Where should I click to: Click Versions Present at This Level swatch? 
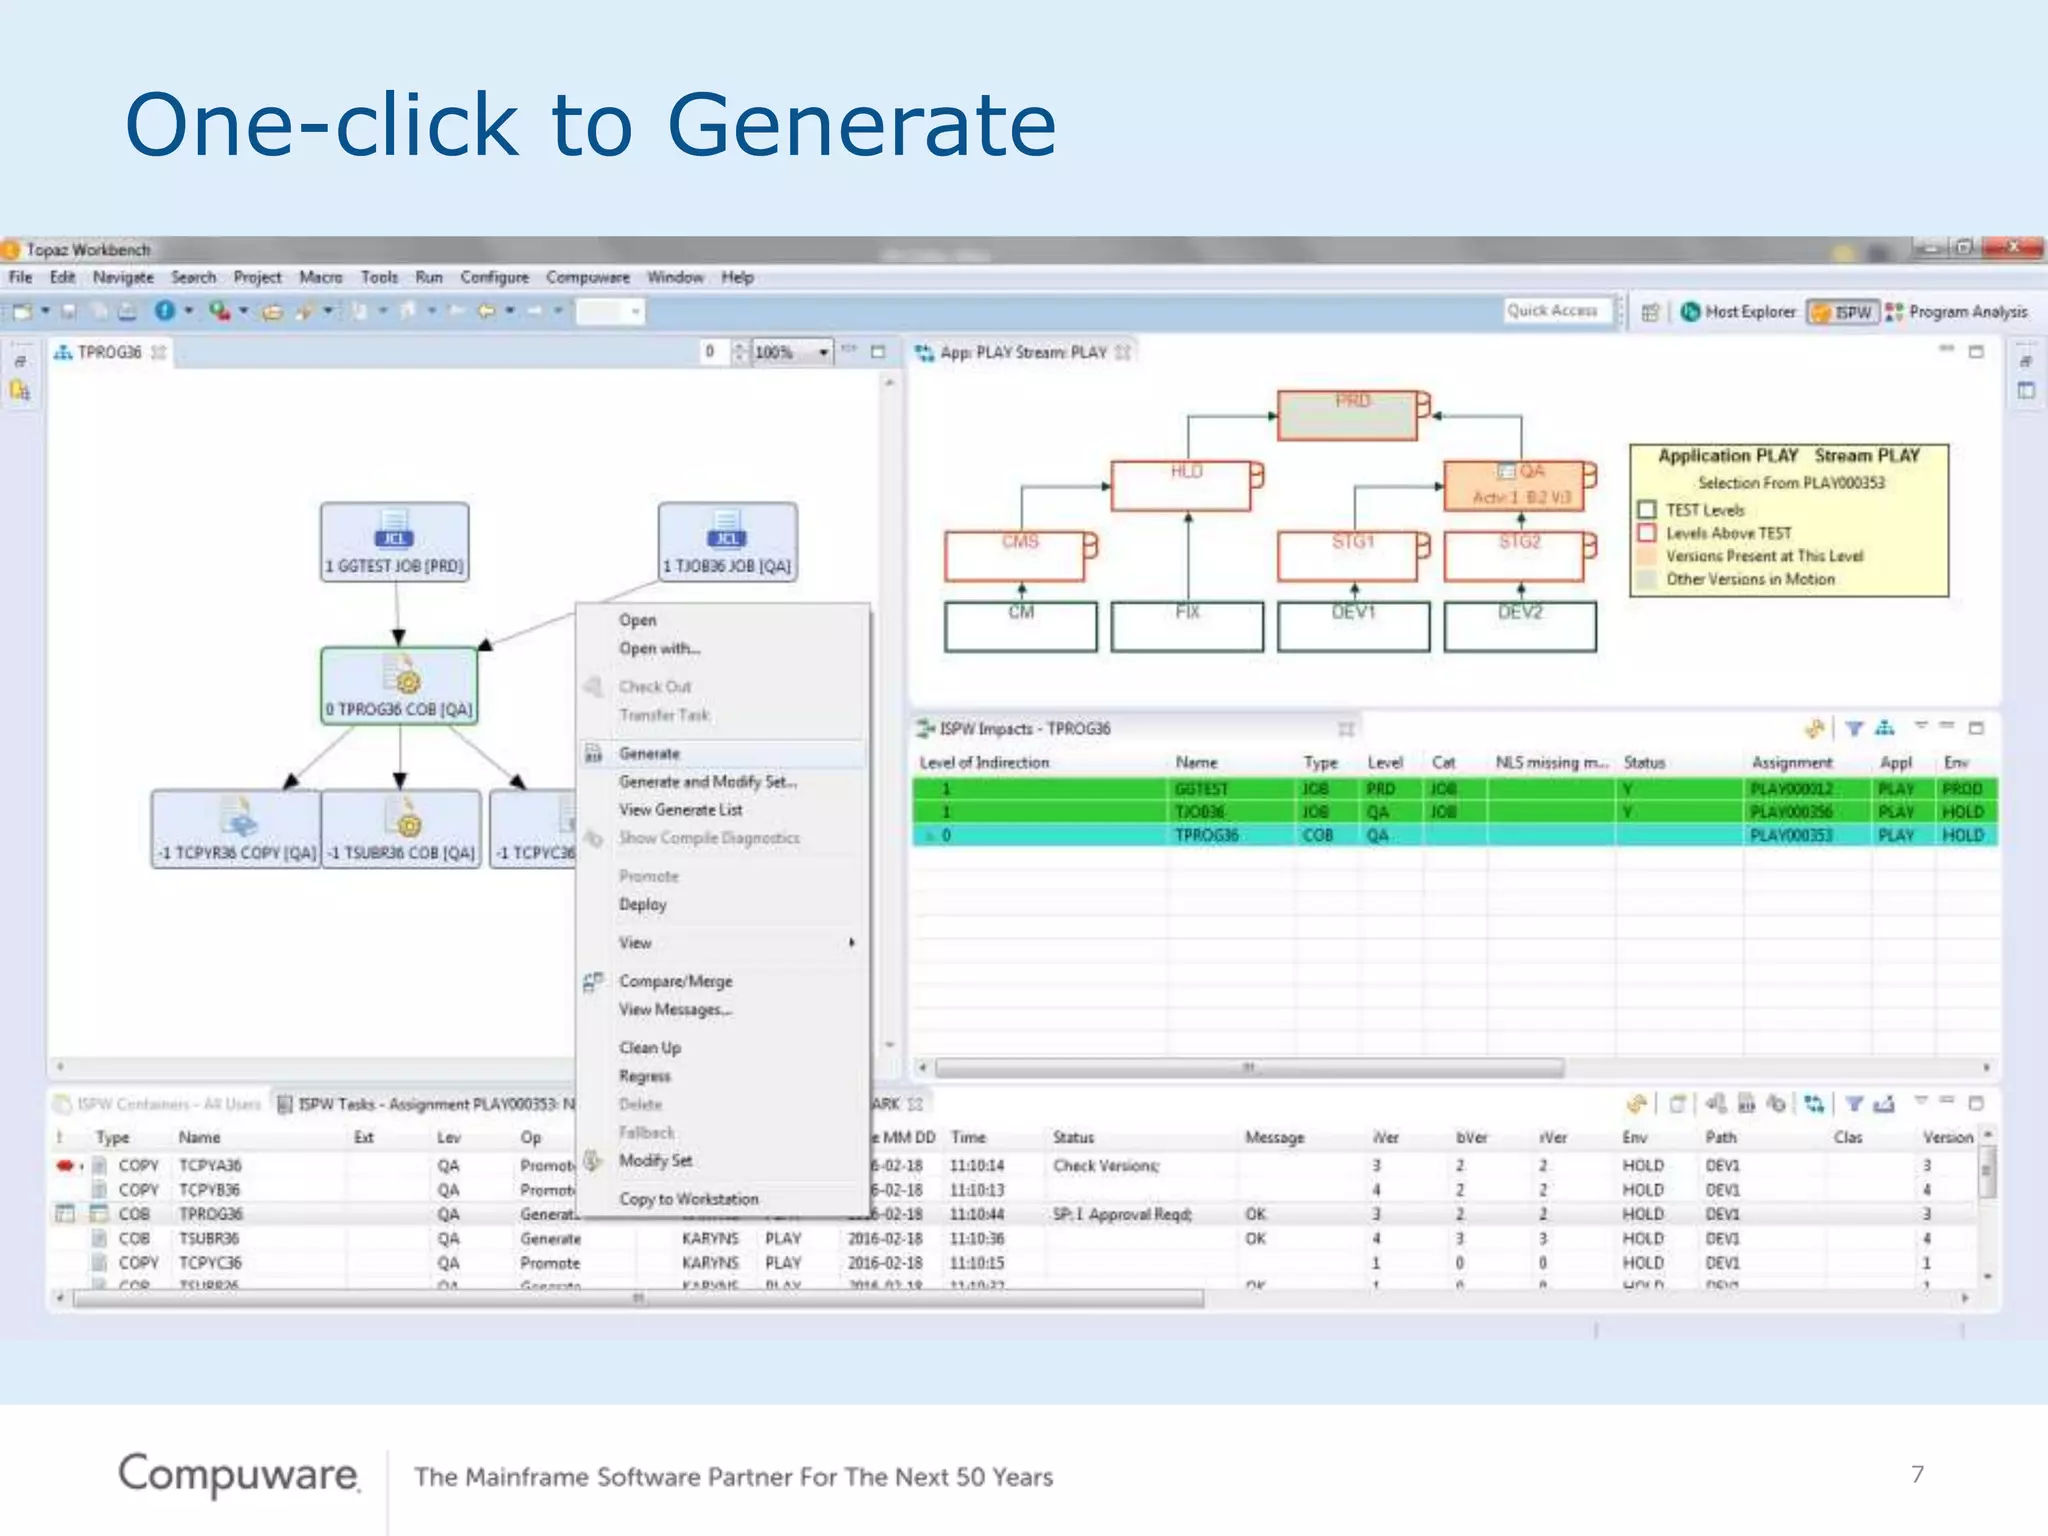1647,556
